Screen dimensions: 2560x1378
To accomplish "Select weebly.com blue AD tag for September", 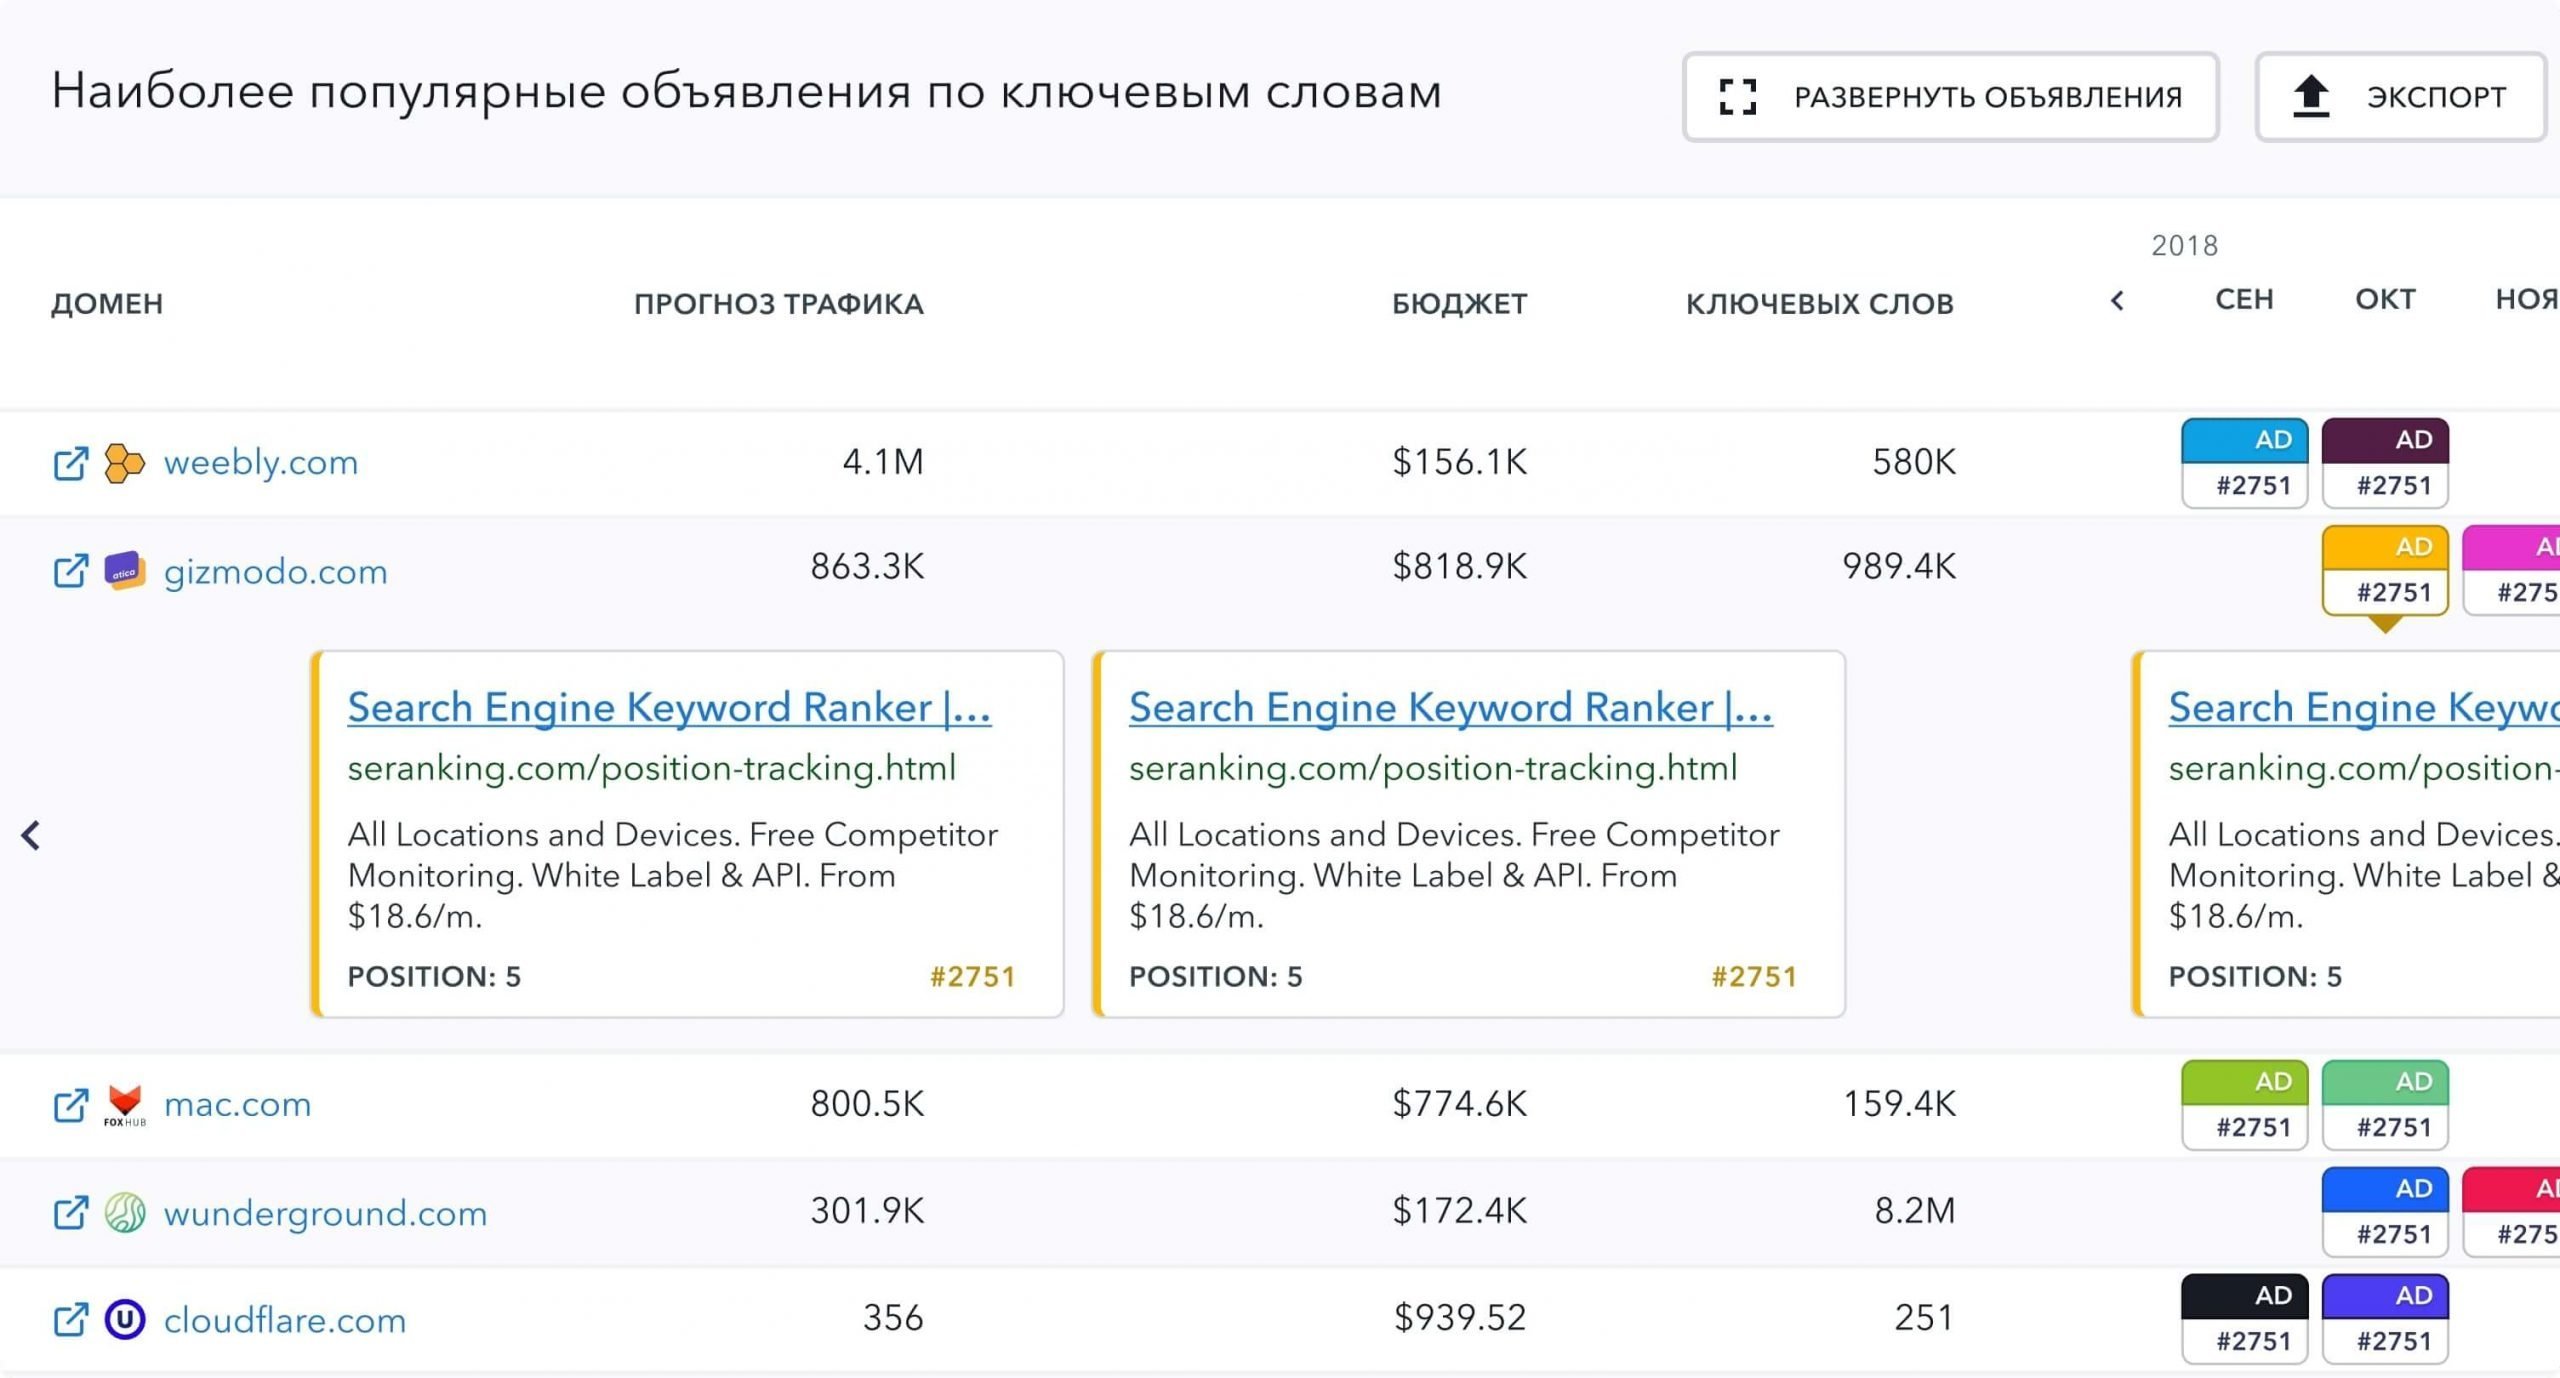I will pyautogui.click(x=2244, y=463).
